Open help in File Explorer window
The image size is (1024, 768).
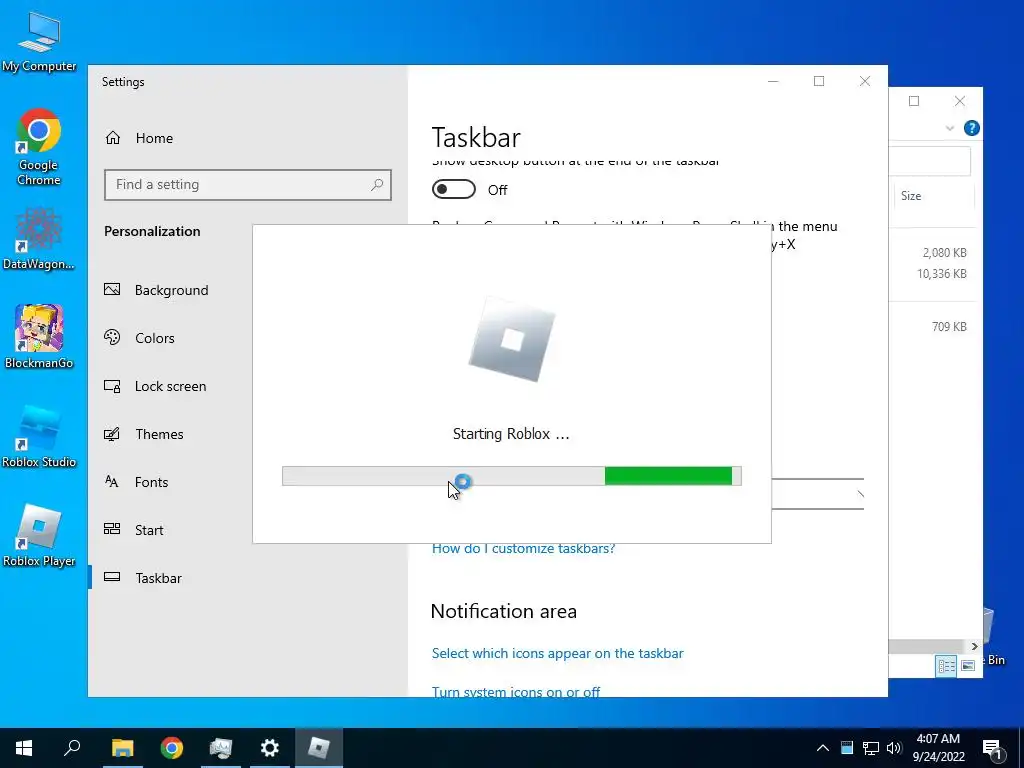(x=972, y=128)
